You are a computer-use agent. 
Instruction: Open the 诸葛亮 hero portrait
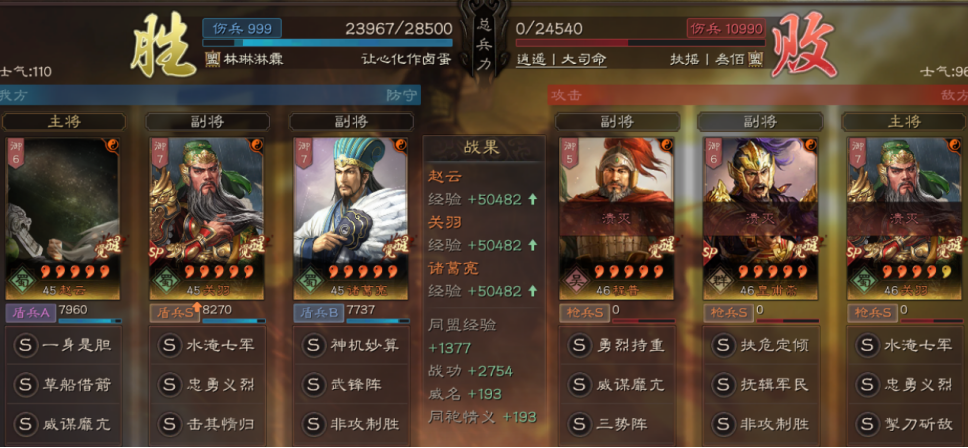(x=351, y=218)
